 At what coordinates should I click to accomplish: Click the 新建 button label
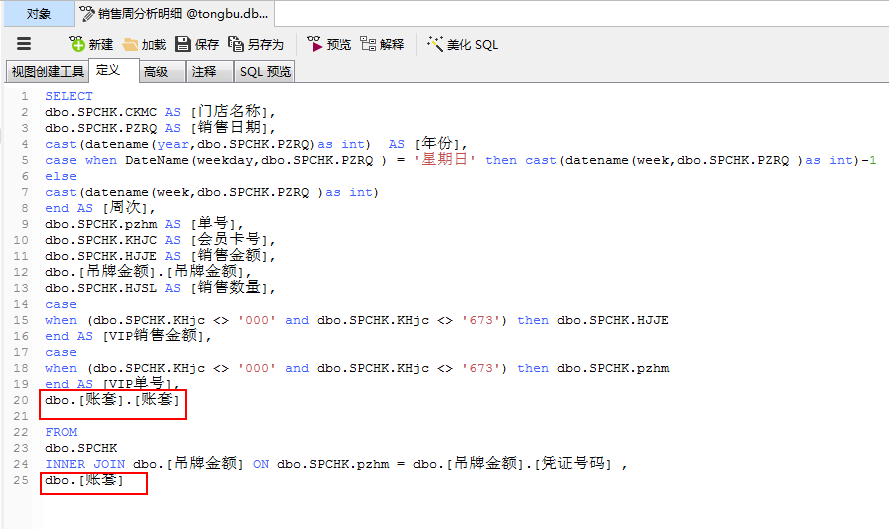pos(100,44)
